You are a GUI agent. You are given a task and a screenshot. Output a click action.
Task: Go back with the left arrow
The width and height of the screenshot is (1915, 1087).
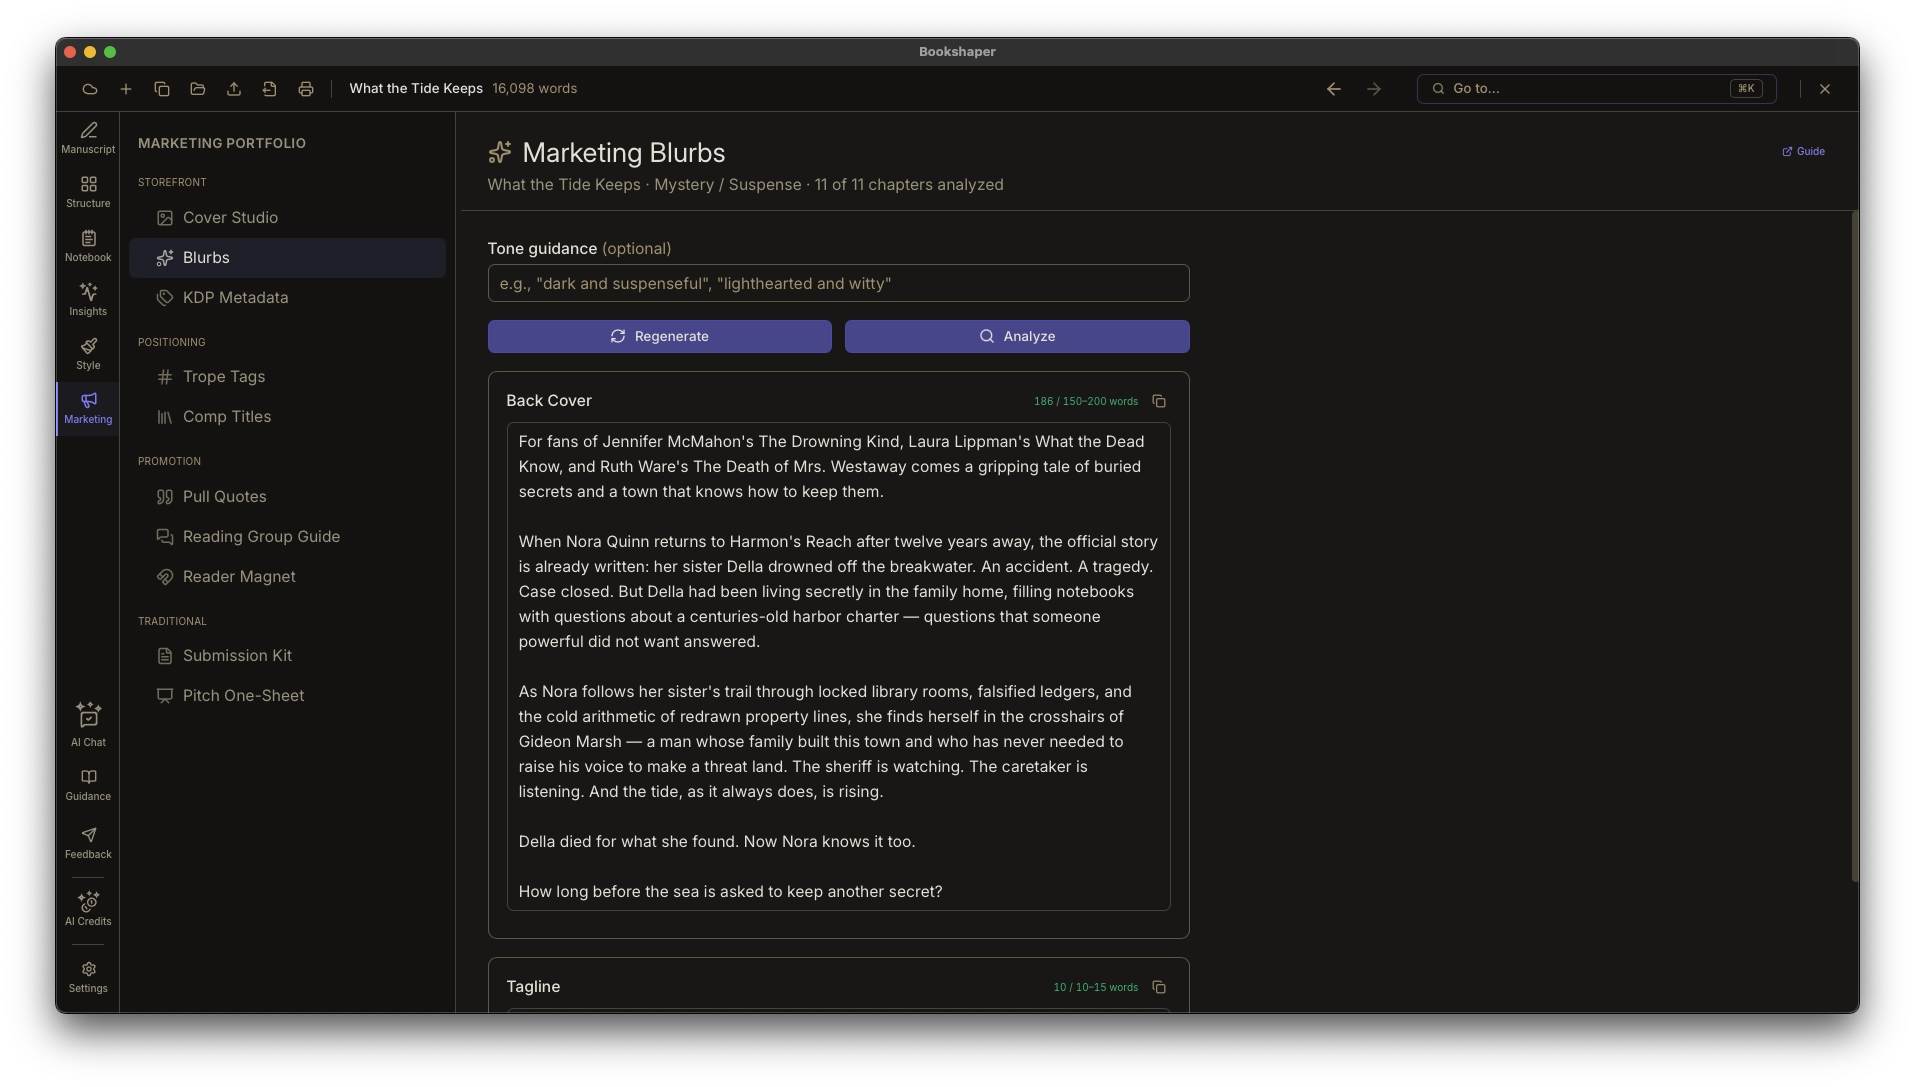[x=1334, y=89]
